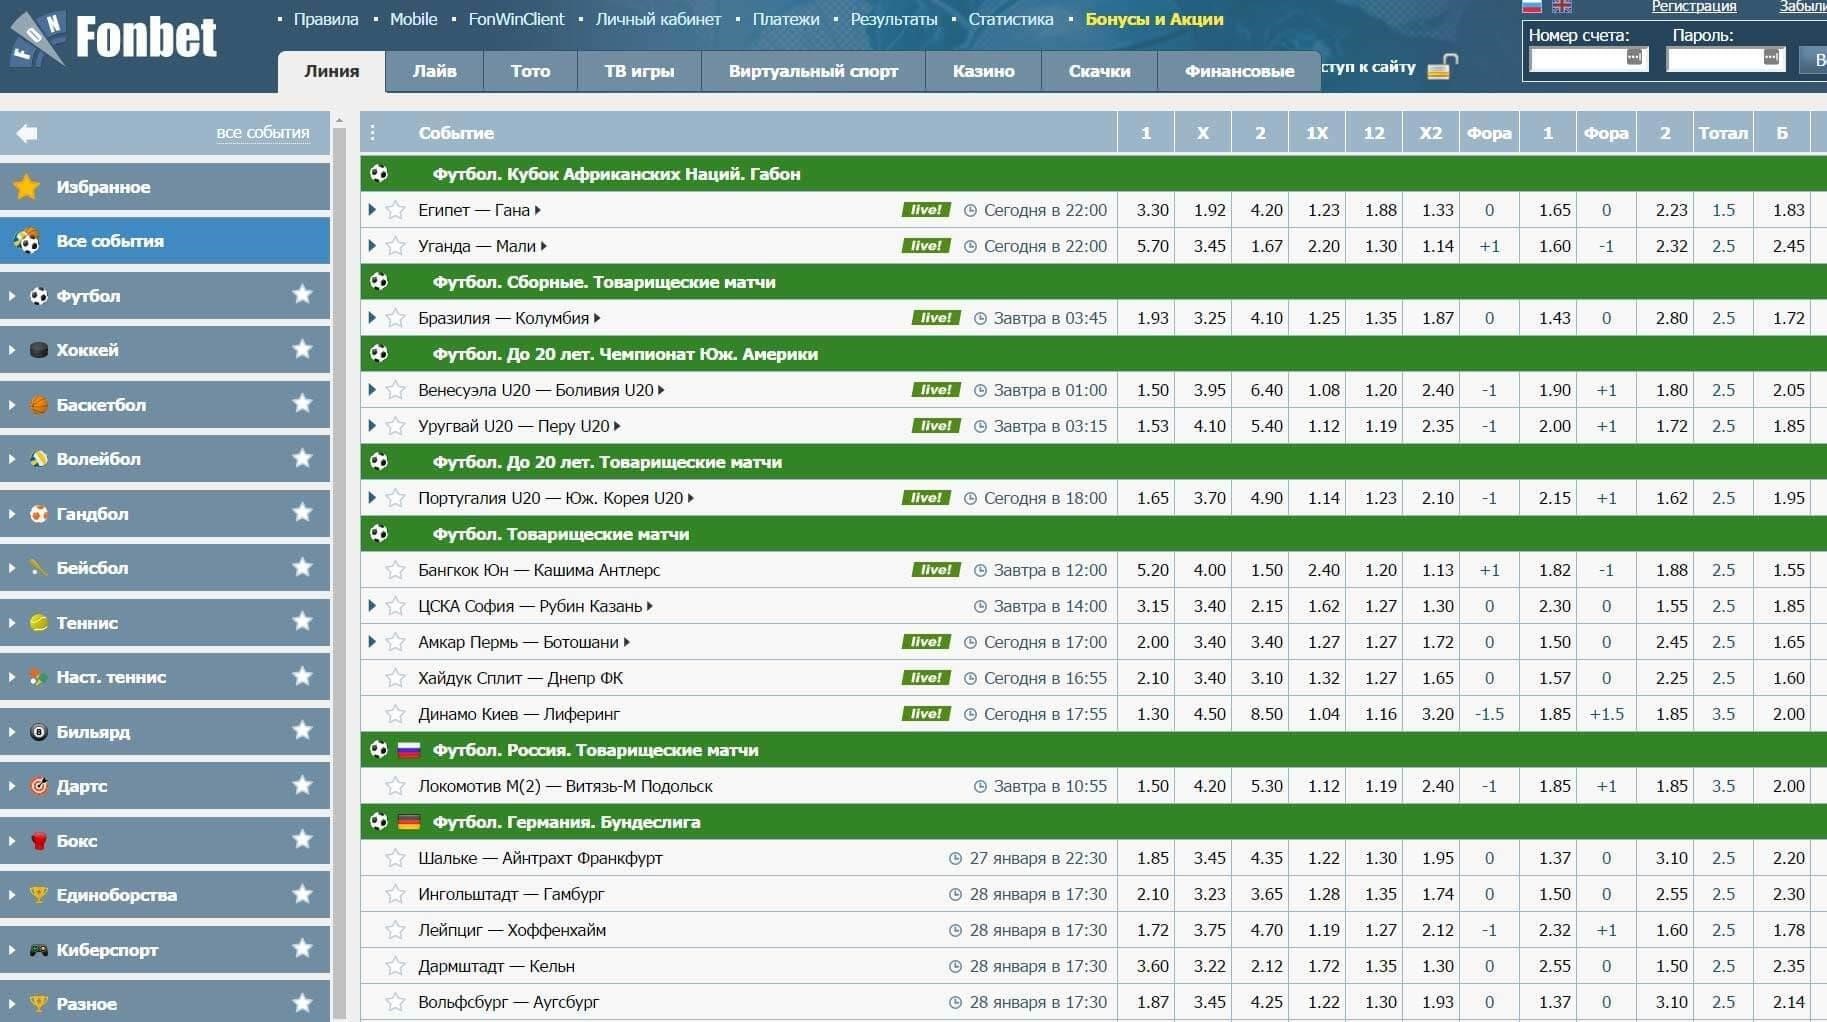Click the gamepad icon beside Киберспорт
1827x1022 pixels.
[39, 950]
